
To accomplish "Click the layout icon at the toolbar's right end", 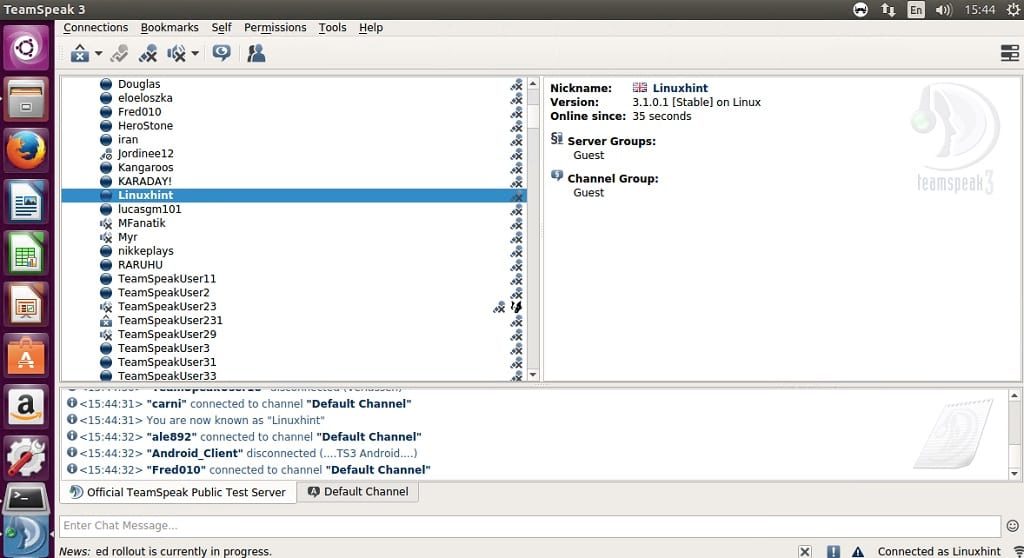I will 1010,53.
